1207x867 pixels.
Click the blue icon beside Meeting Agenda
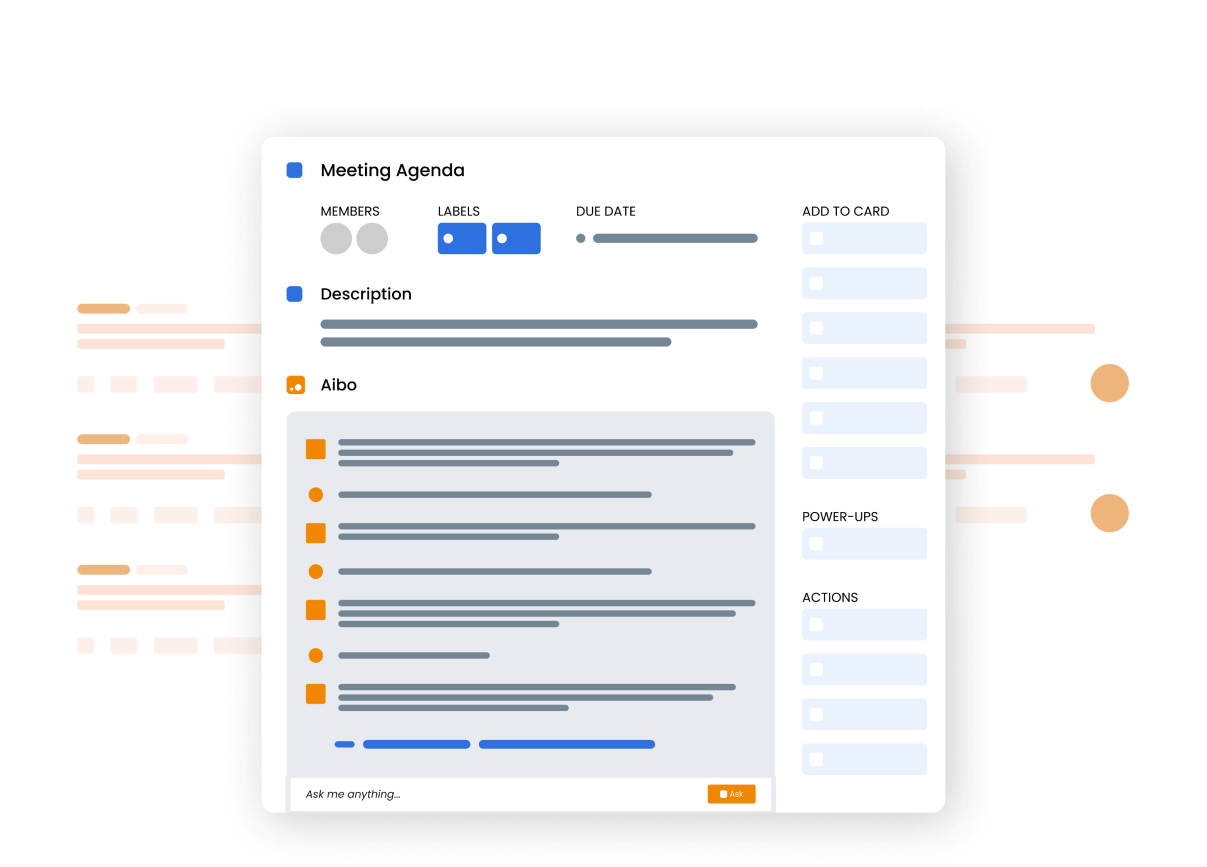[x=294, y=170]
